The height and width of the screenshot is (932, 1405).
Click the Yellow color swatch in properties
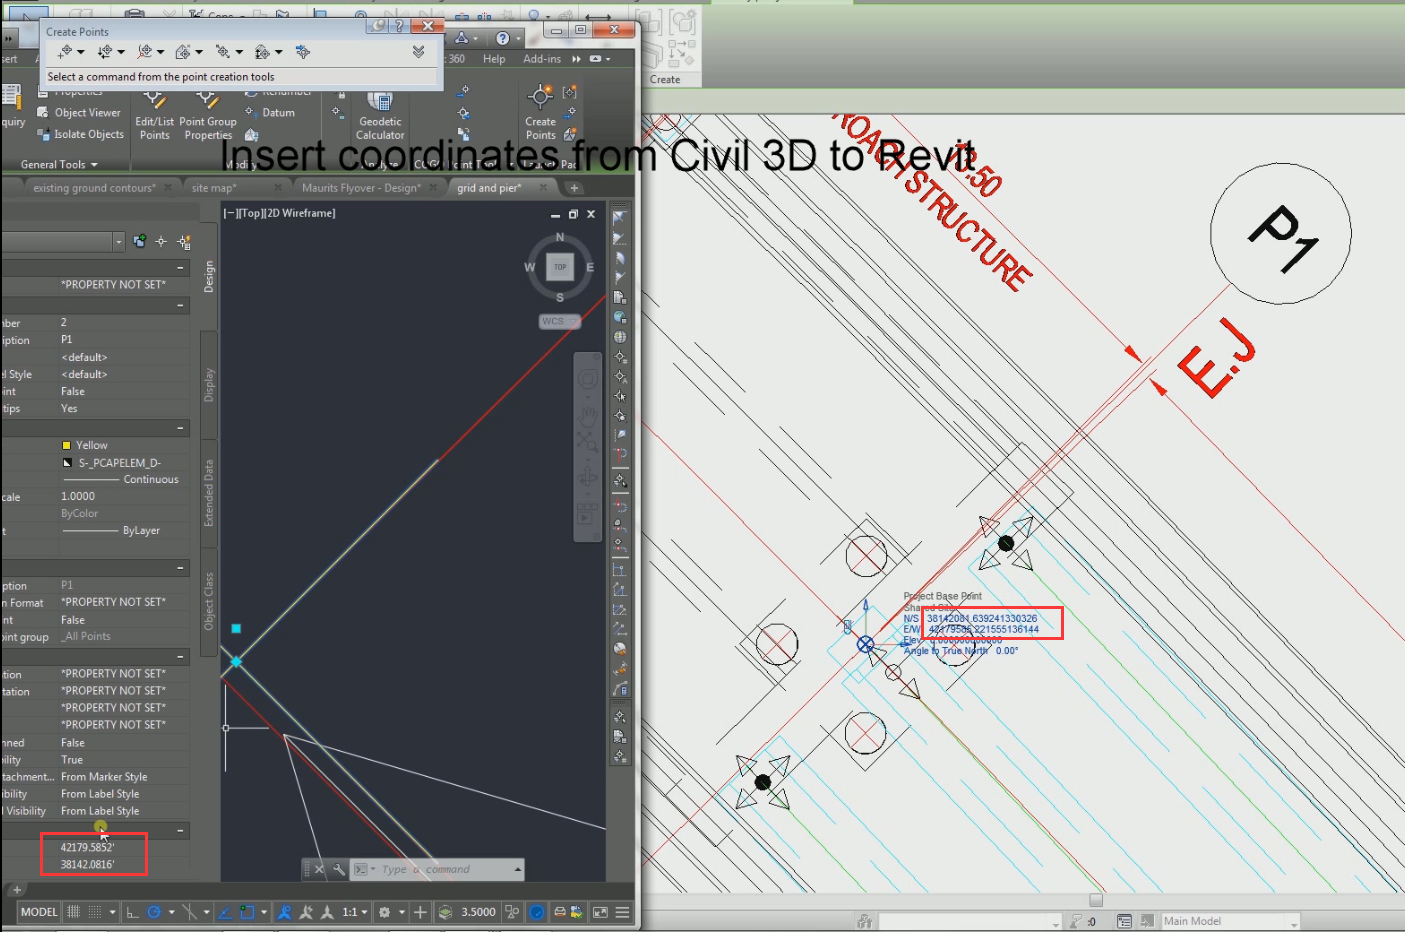(67, 444)
